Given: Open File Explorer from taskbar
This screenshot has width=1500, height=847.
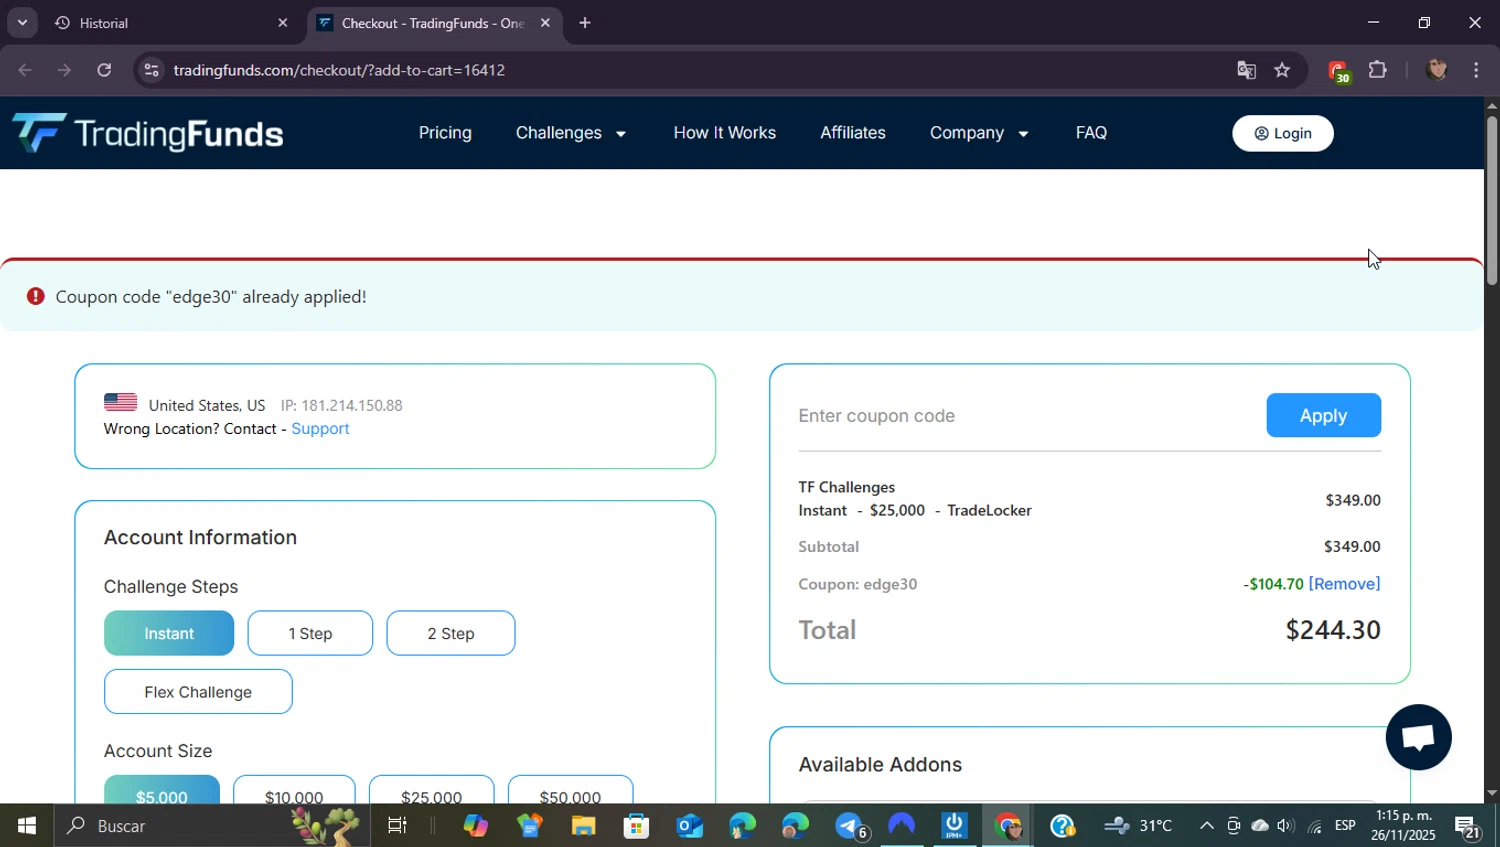Looking at the screenshot, I should (583, 826).
